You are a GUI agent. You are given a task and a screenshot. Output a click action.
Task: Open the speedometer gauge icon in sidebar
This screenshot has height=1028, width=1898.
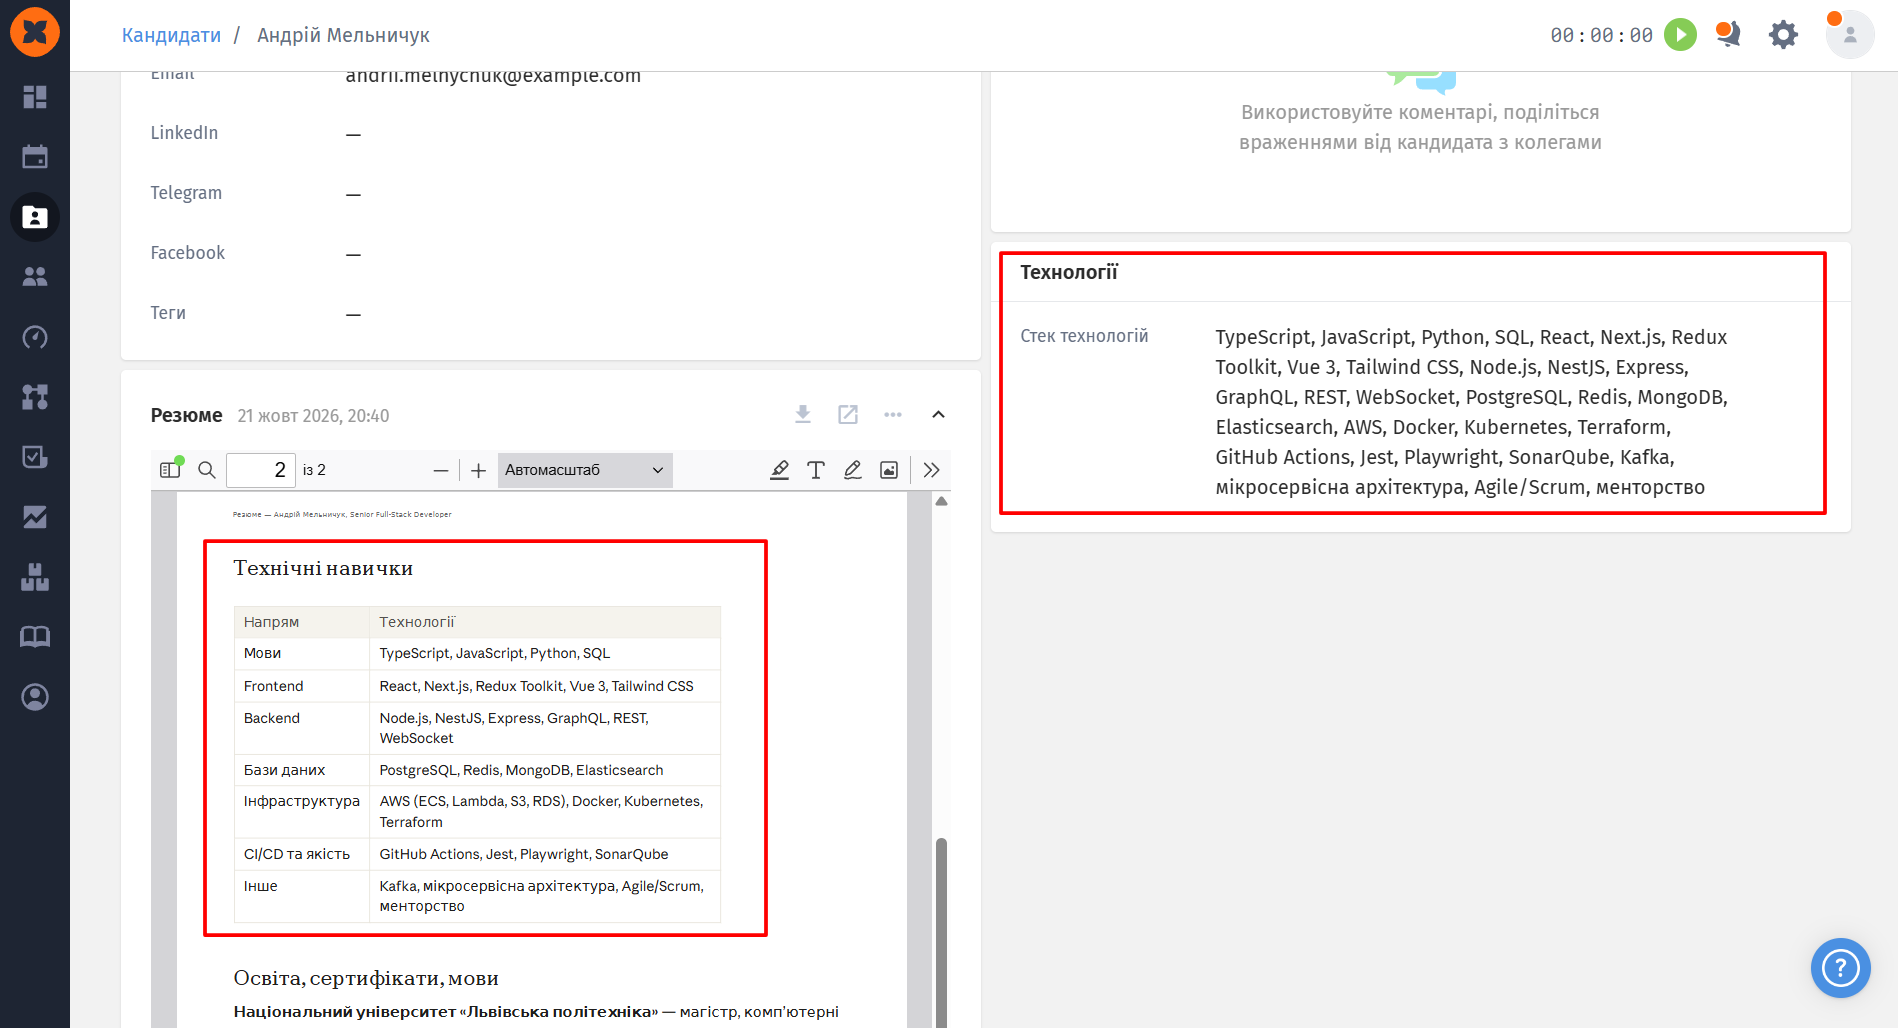tap(35, 337)
